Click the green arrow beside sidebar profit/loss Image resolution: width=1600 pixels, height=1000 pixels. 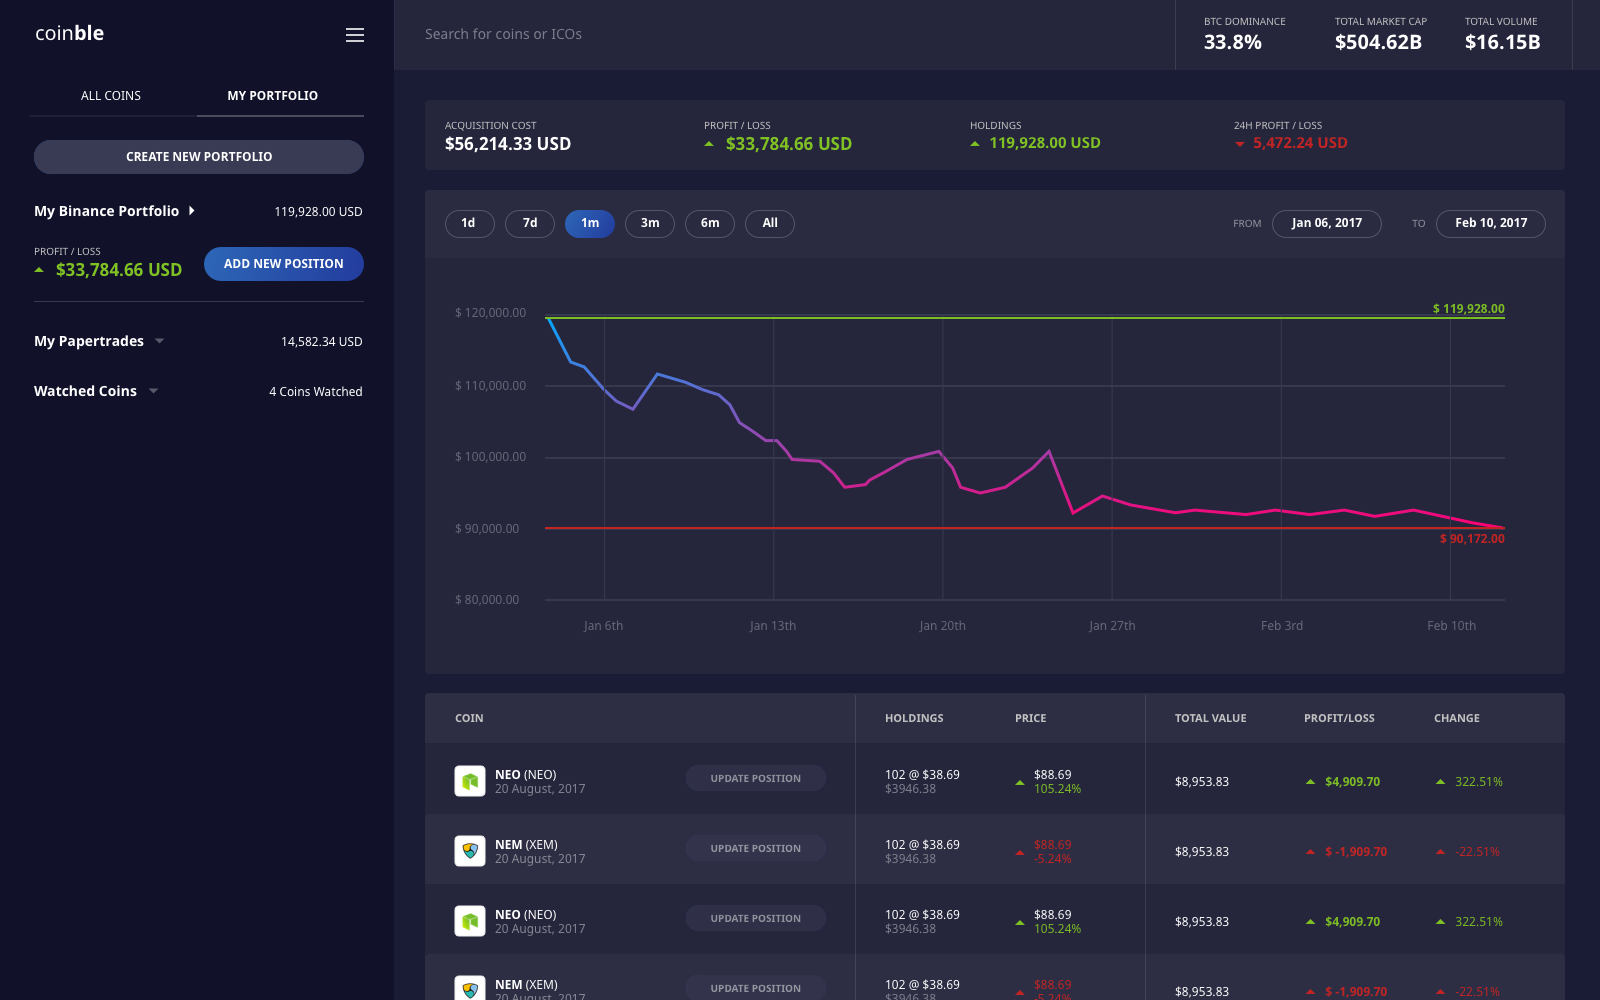(39, 270)
